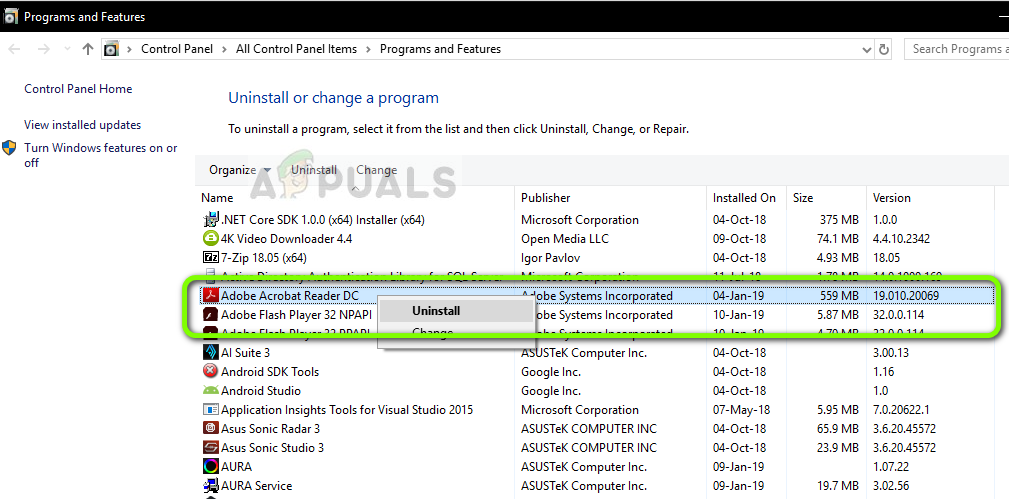Select the Adobe Acrobat Reader DC icon
This screenshot has width=1009, height=499.
coord(211,296)
